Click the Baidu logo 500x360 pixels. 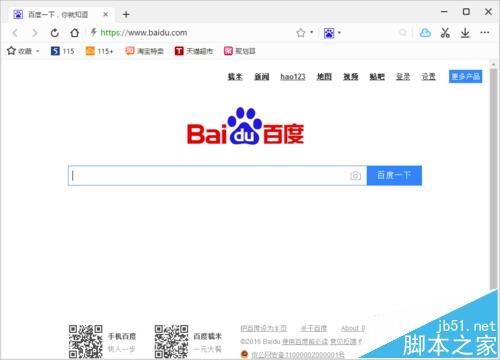point(245,126)
